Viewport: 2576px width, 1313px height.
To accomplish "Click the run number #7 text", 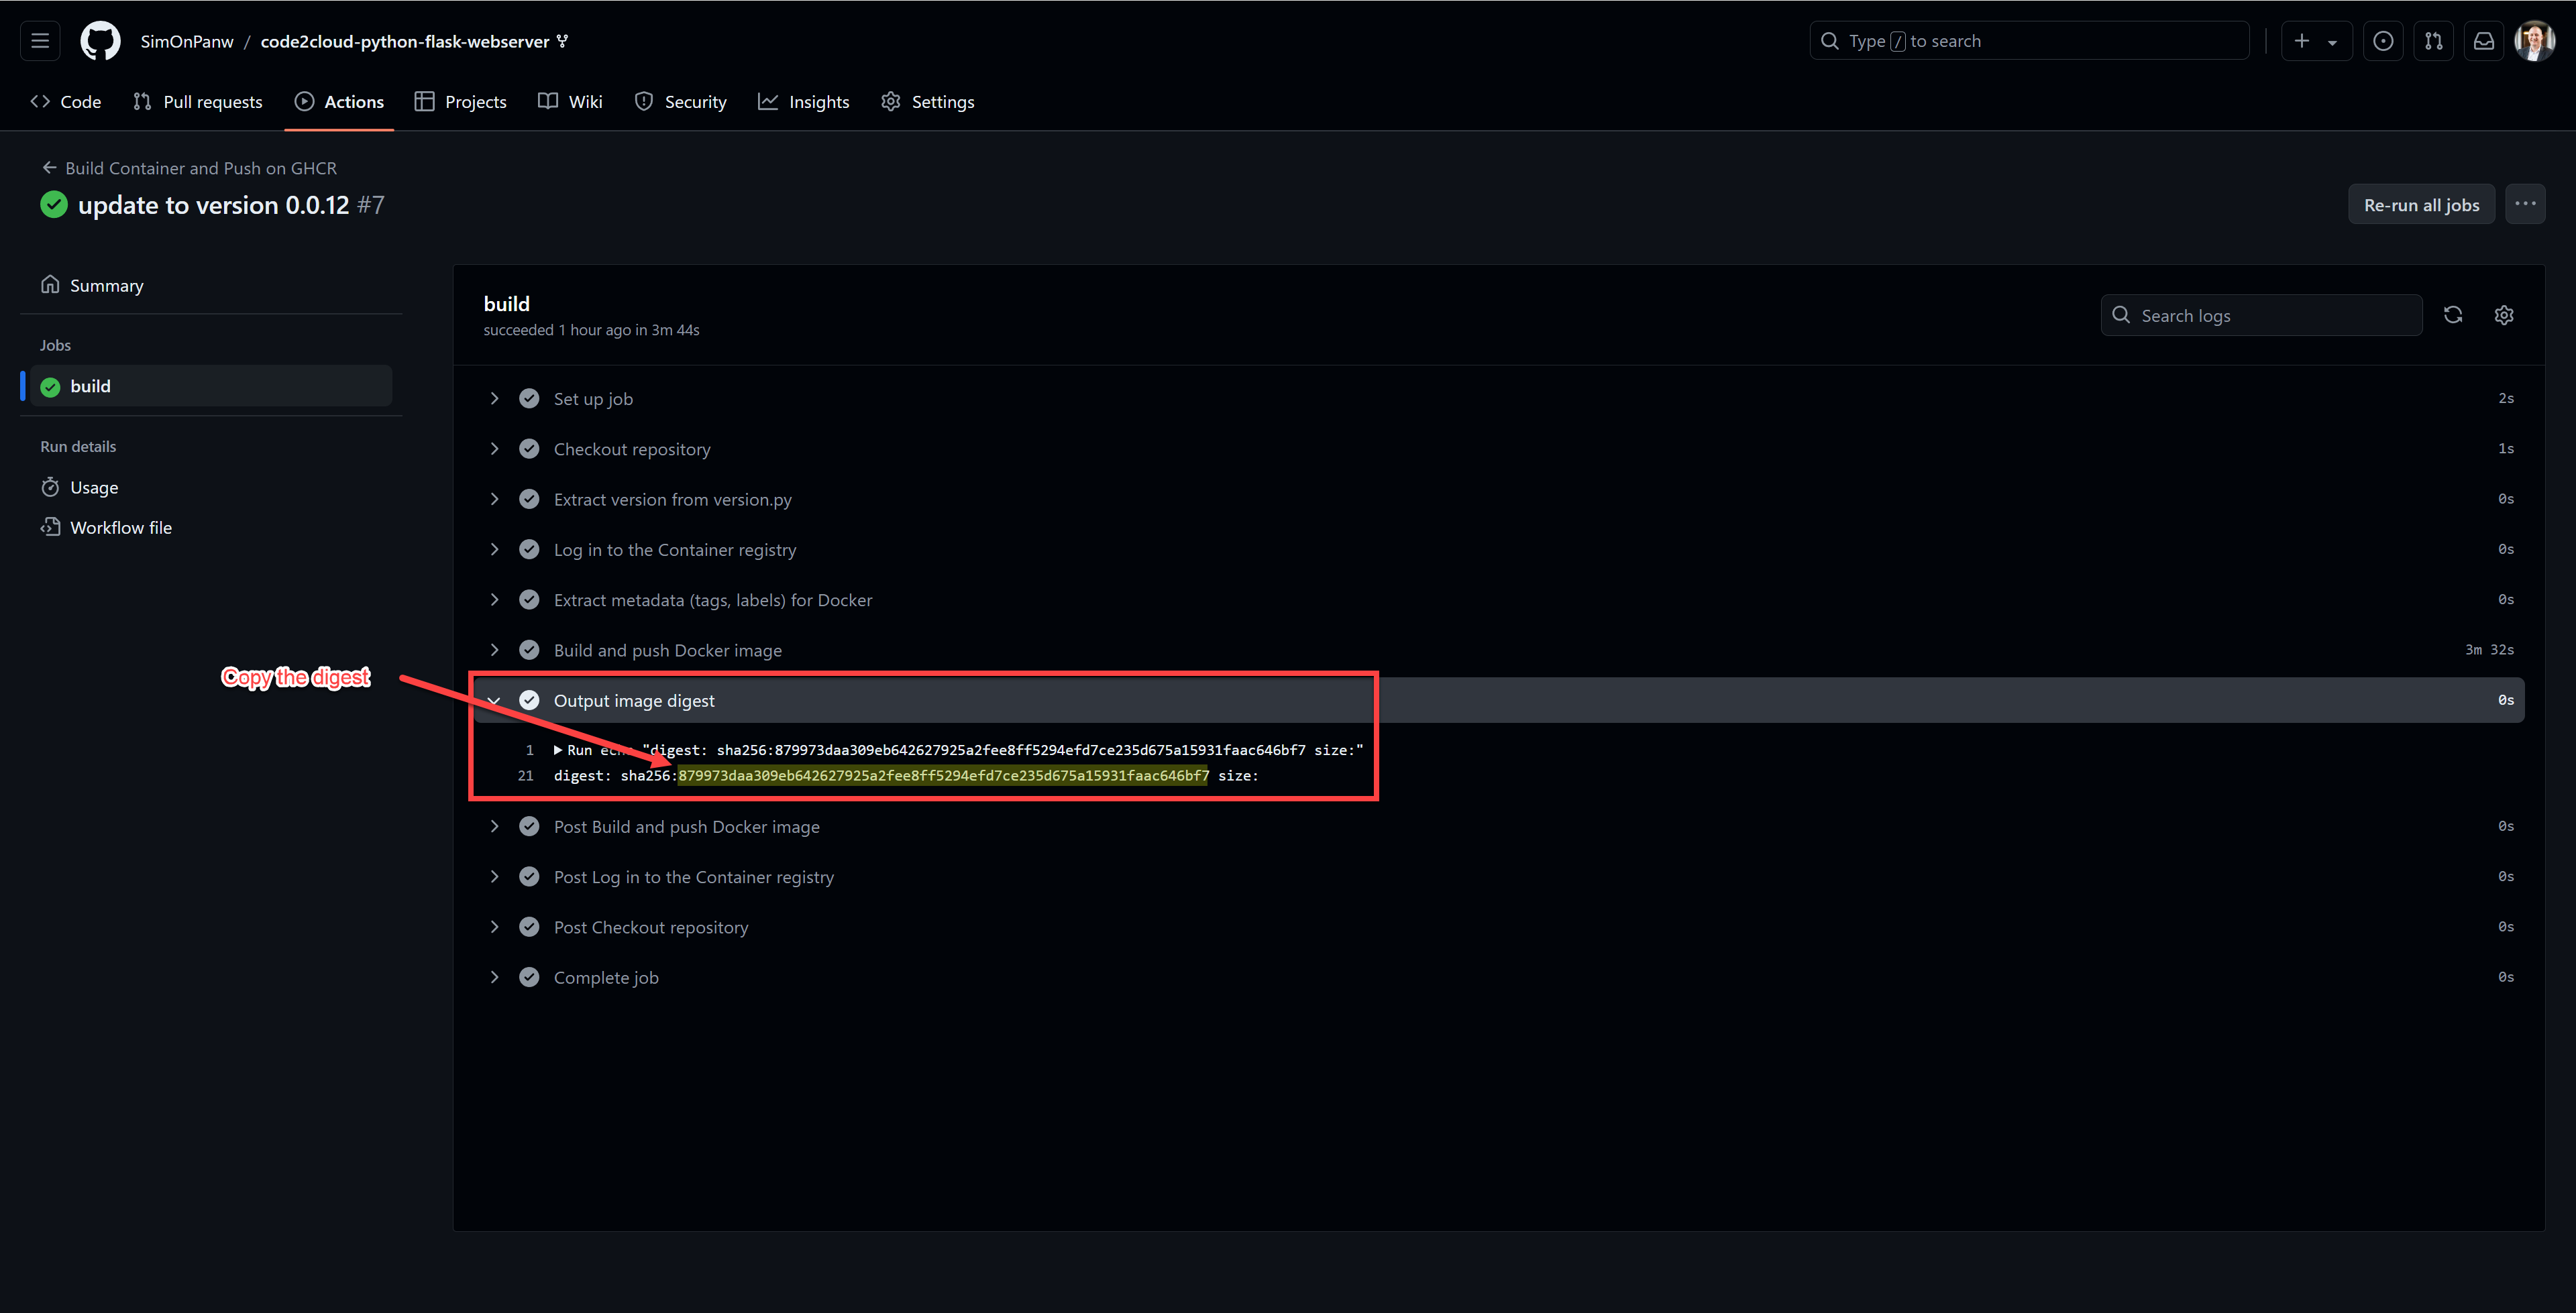I will point(371,205).
